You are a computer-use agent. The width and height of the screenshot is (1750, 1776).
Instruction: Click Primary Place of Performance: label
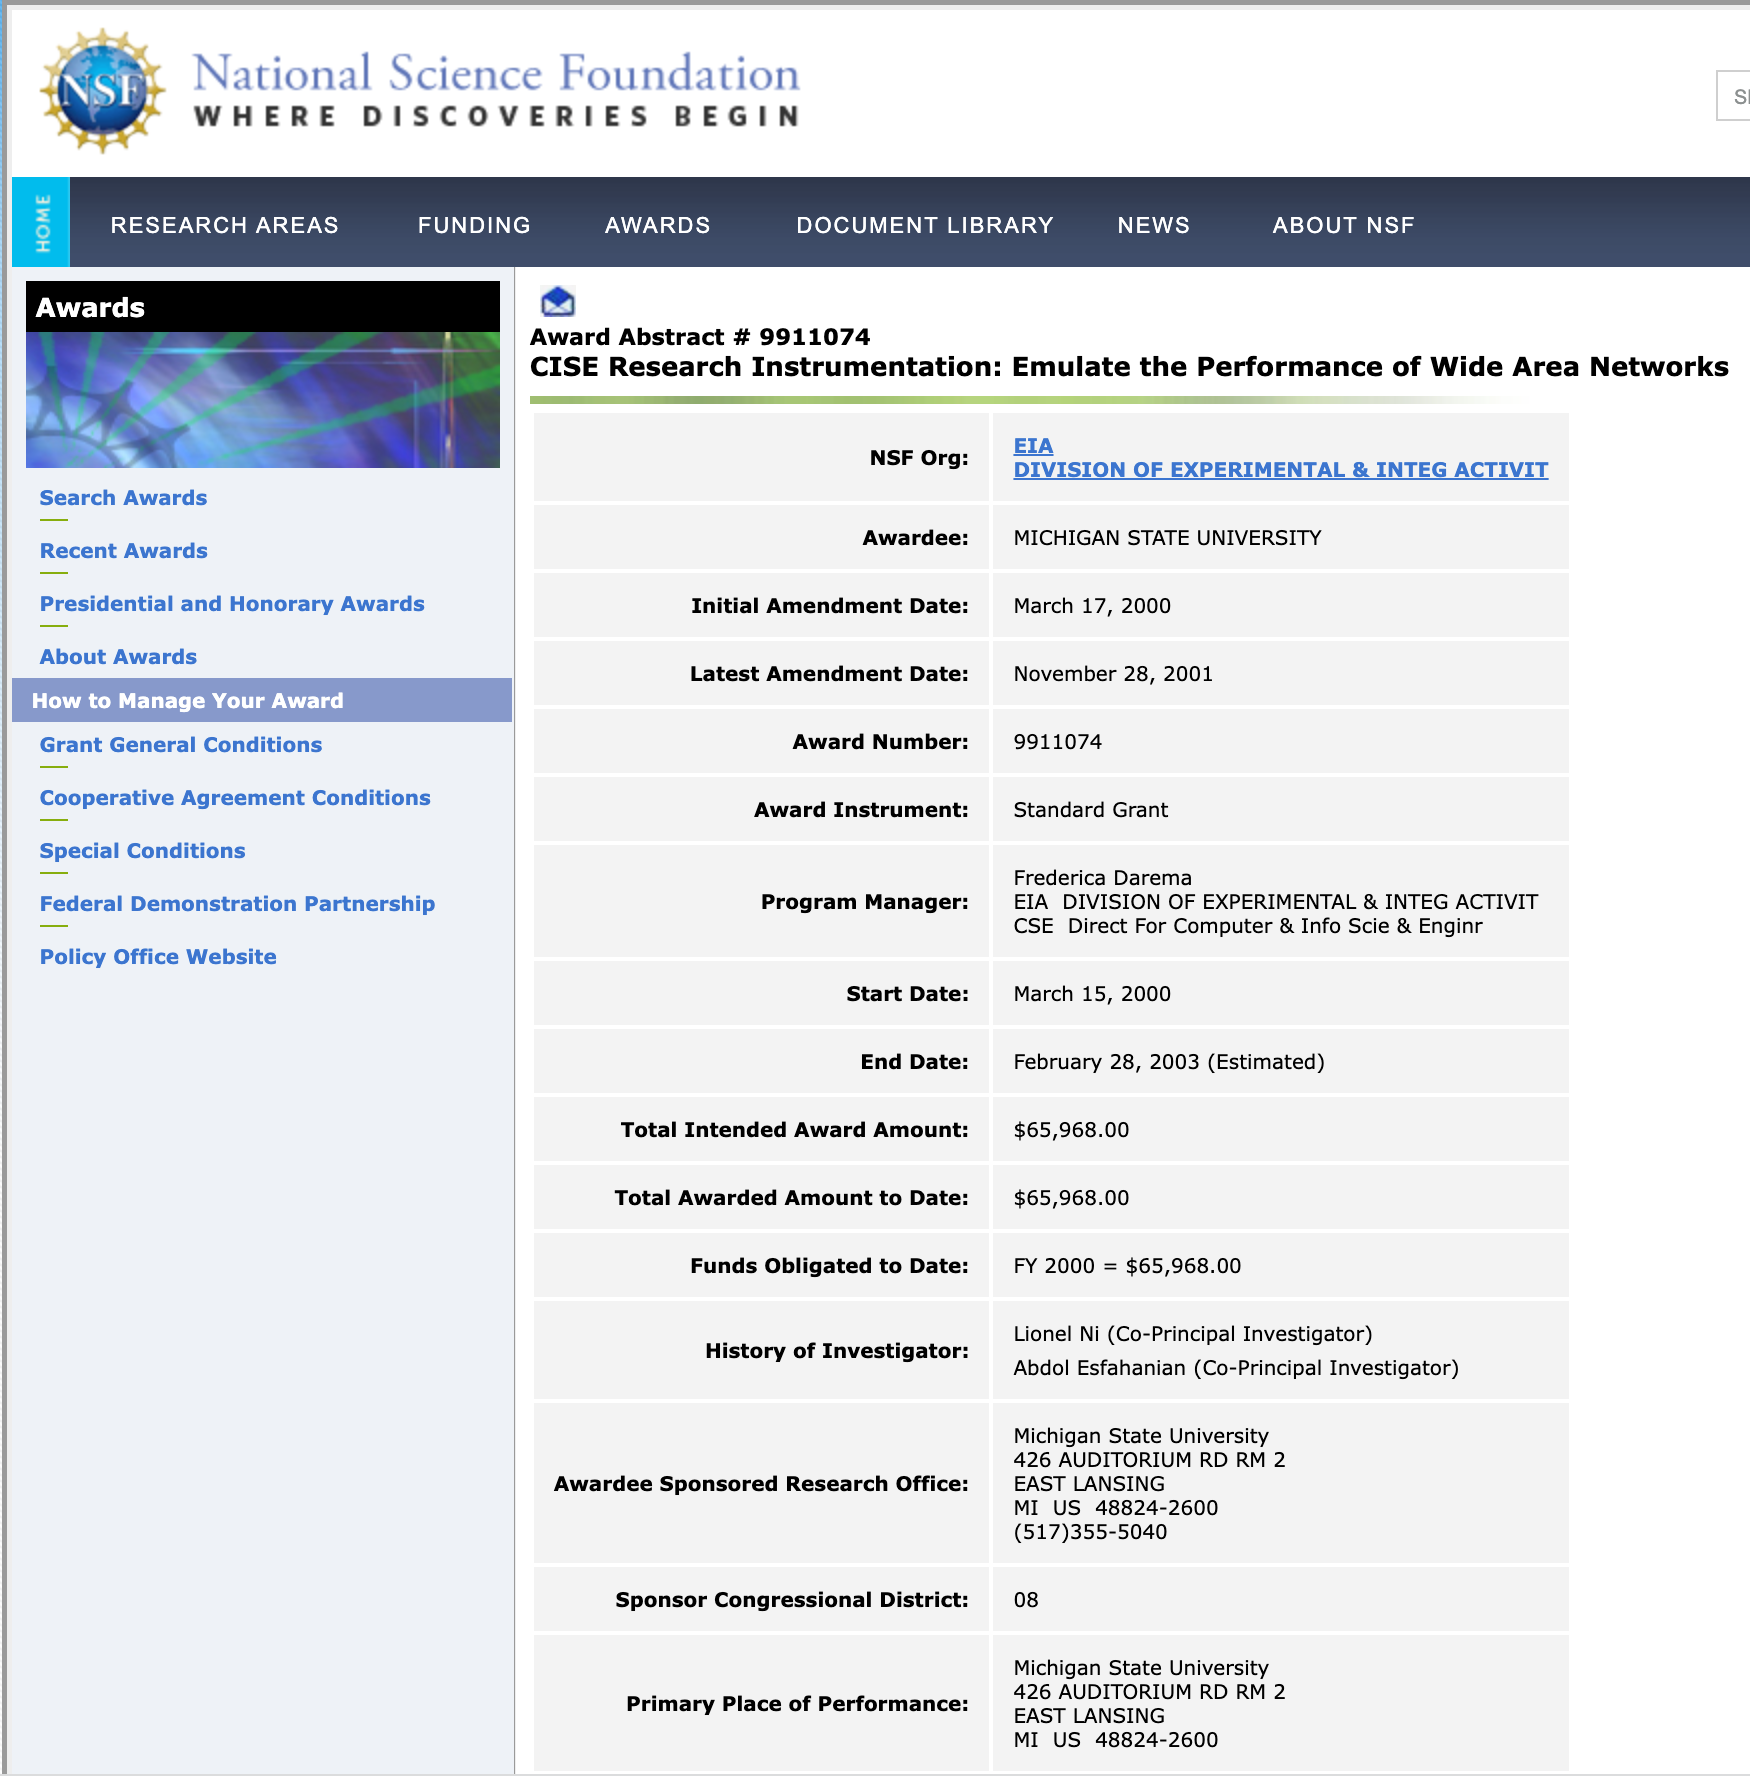tap(797, 1704)
